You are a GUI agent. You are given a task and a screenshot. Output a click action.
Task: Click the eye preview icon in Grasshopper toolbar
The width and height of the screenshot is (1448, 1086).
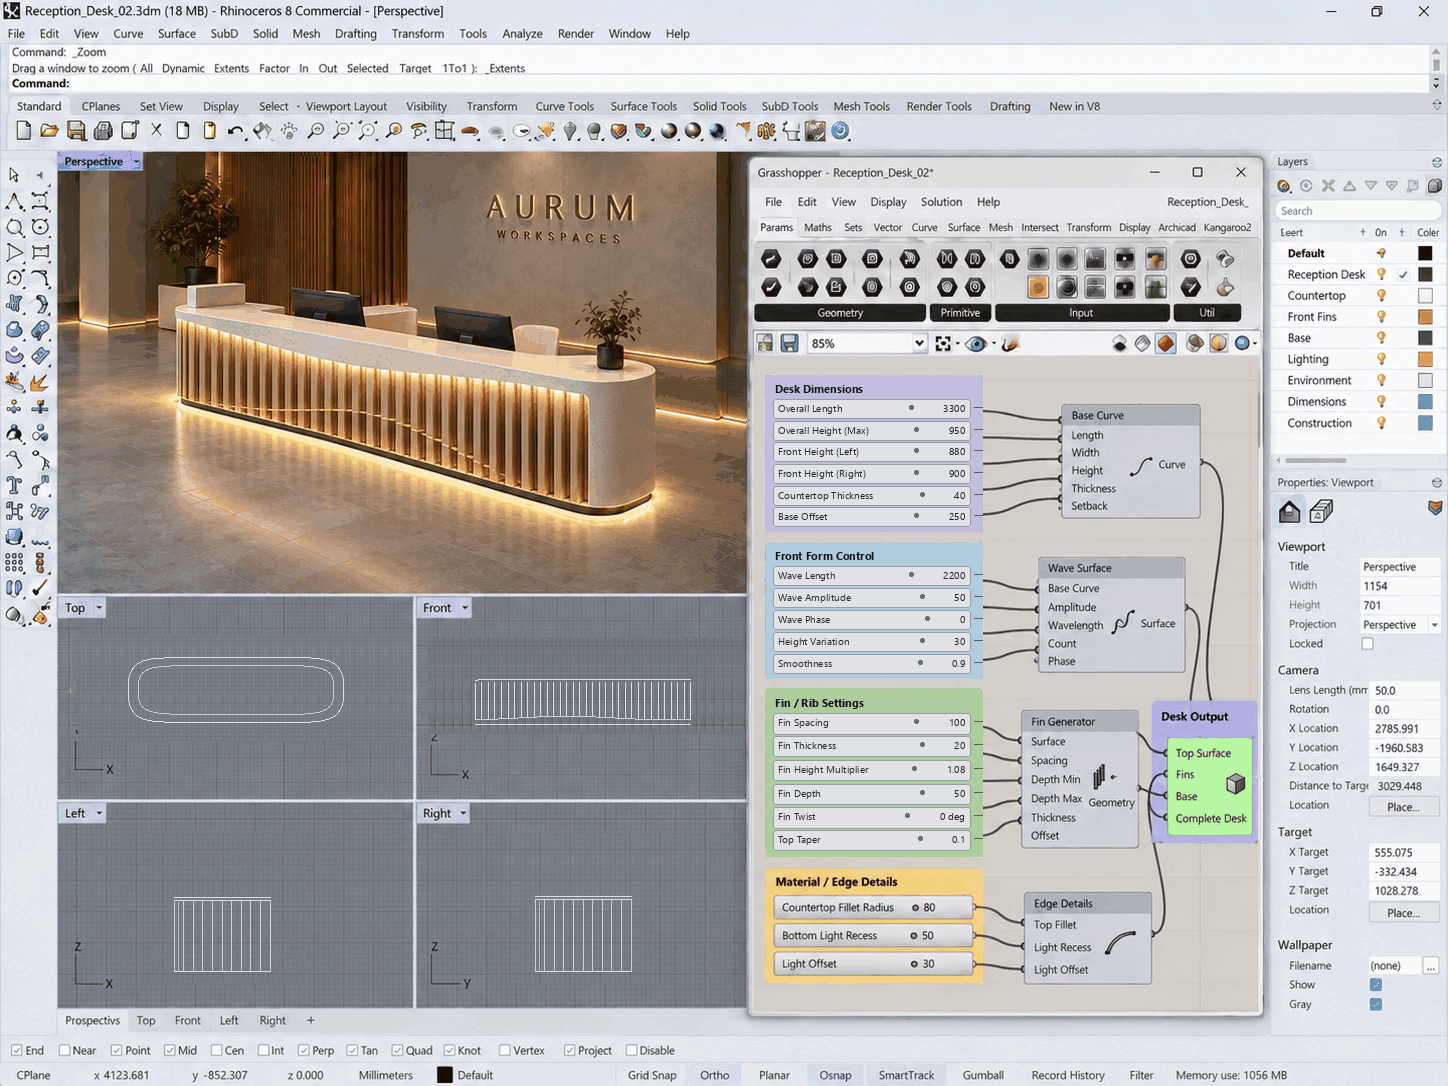pos(976,343)
